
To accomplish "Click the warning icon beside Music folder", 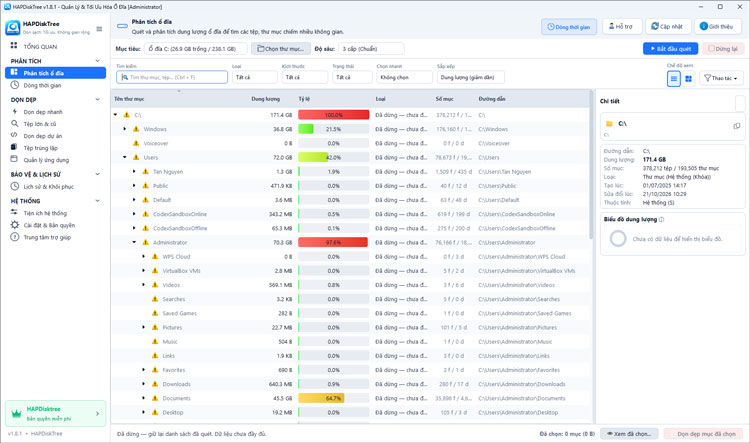I will click(x=155, y=341).
